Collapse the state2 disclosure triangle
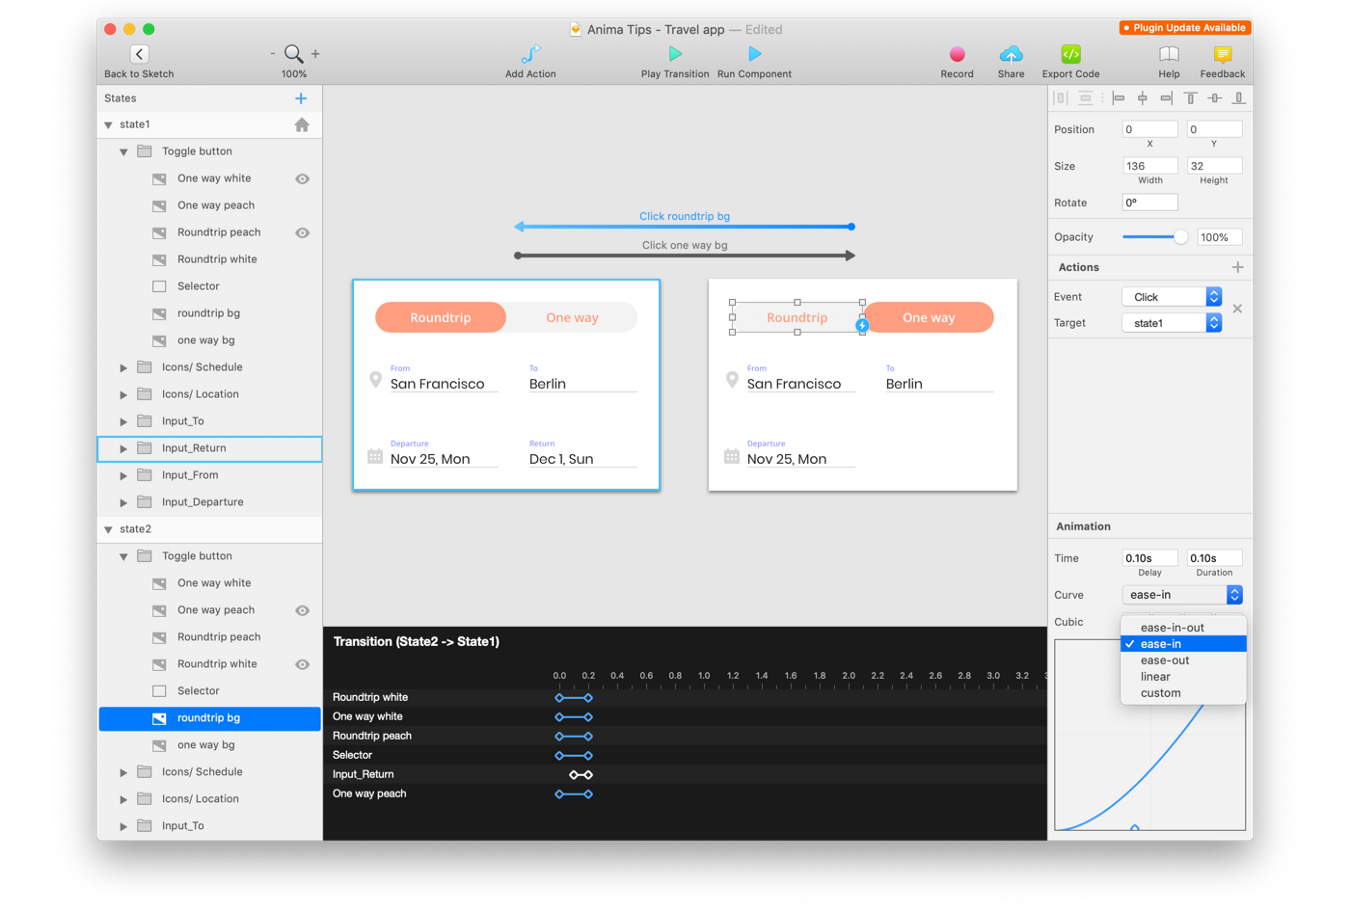The image size is (1350, 912). point(109,530)
